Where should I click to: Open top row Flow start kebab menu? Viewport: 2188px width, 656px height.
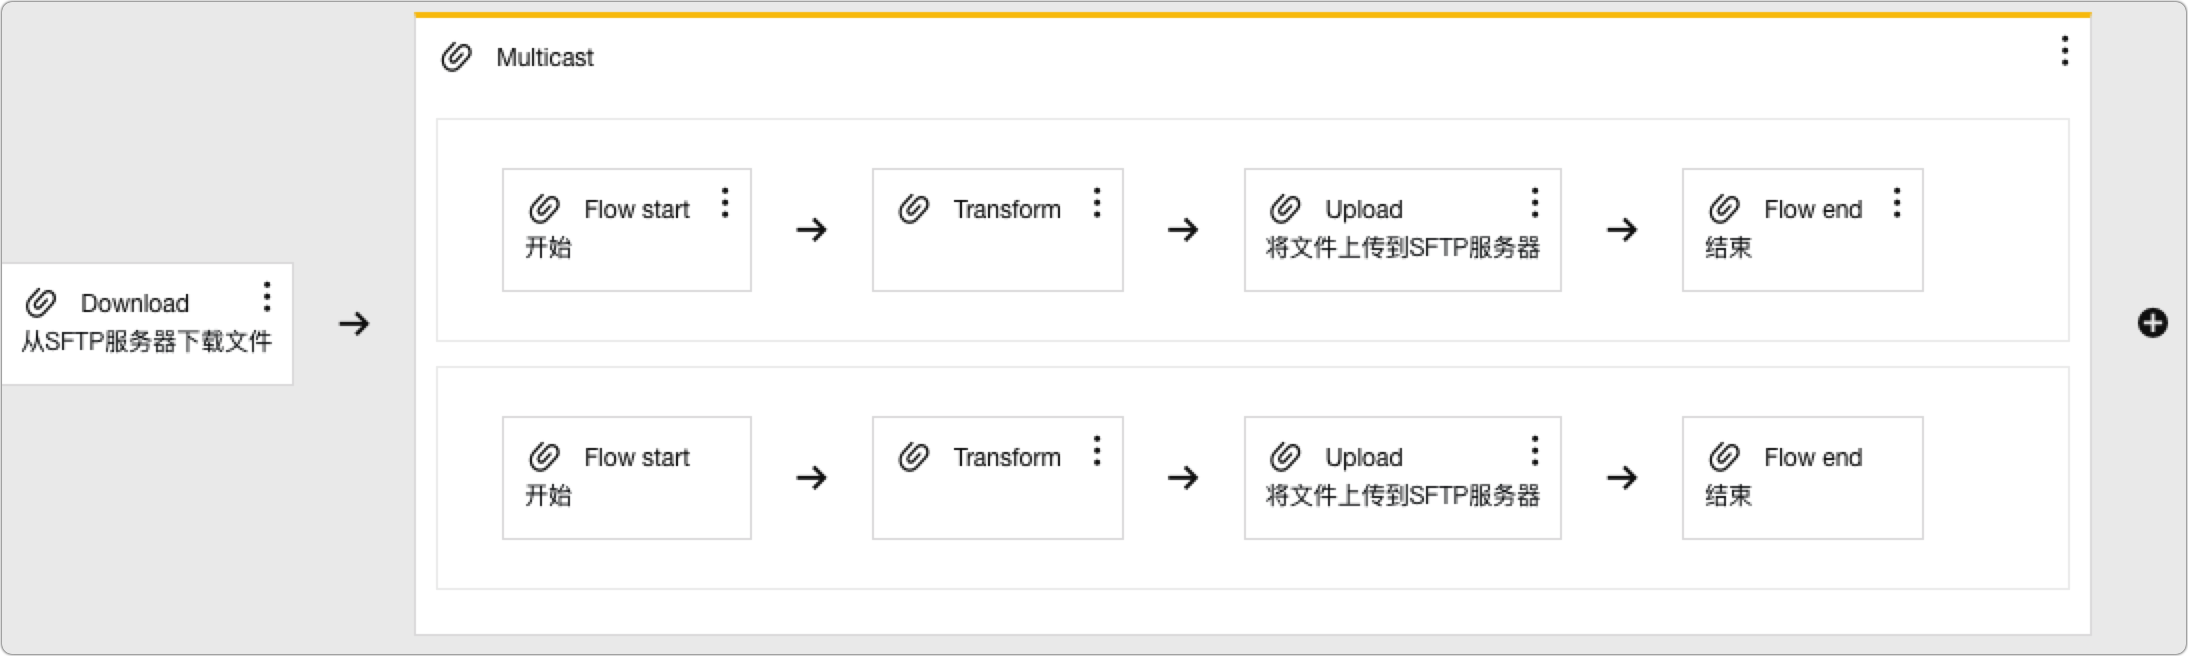725,203
